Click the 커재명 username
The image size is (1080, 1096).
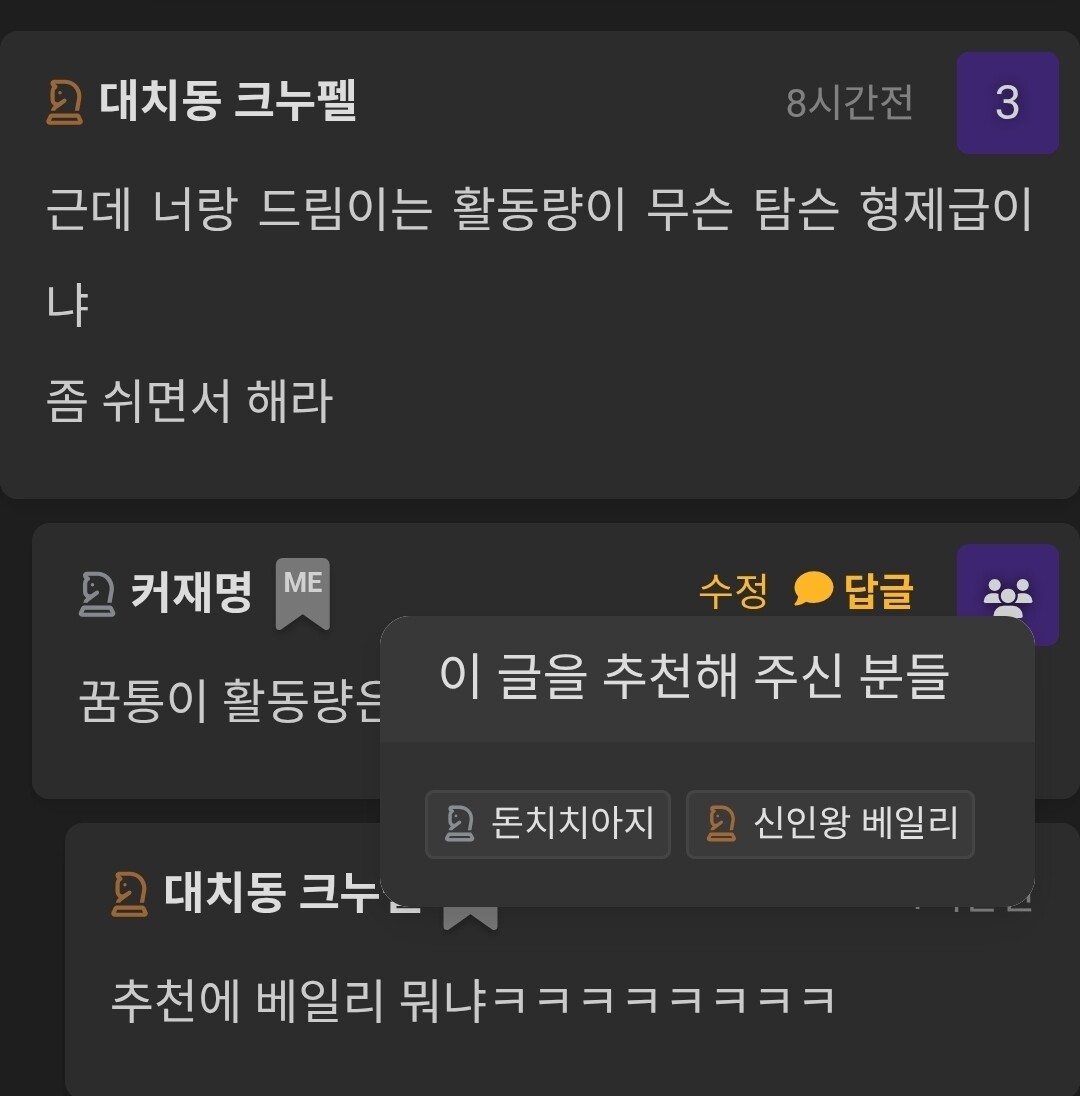pyautogui.click(x=192, y=593)
